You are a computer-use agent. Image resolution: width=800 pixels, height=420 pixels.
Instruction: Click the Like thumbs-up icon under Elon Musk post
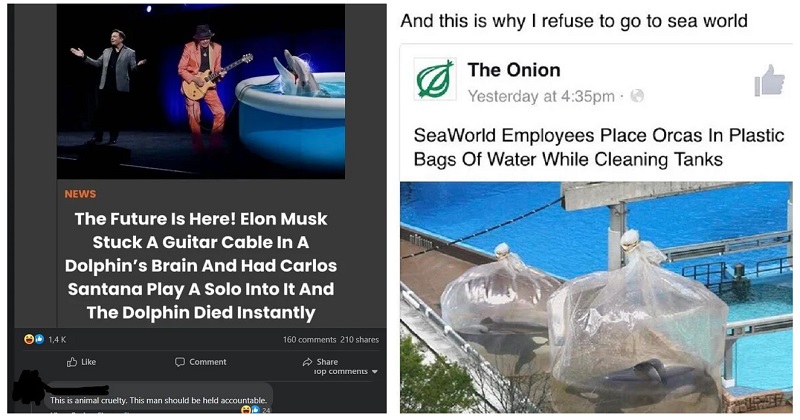72,362
